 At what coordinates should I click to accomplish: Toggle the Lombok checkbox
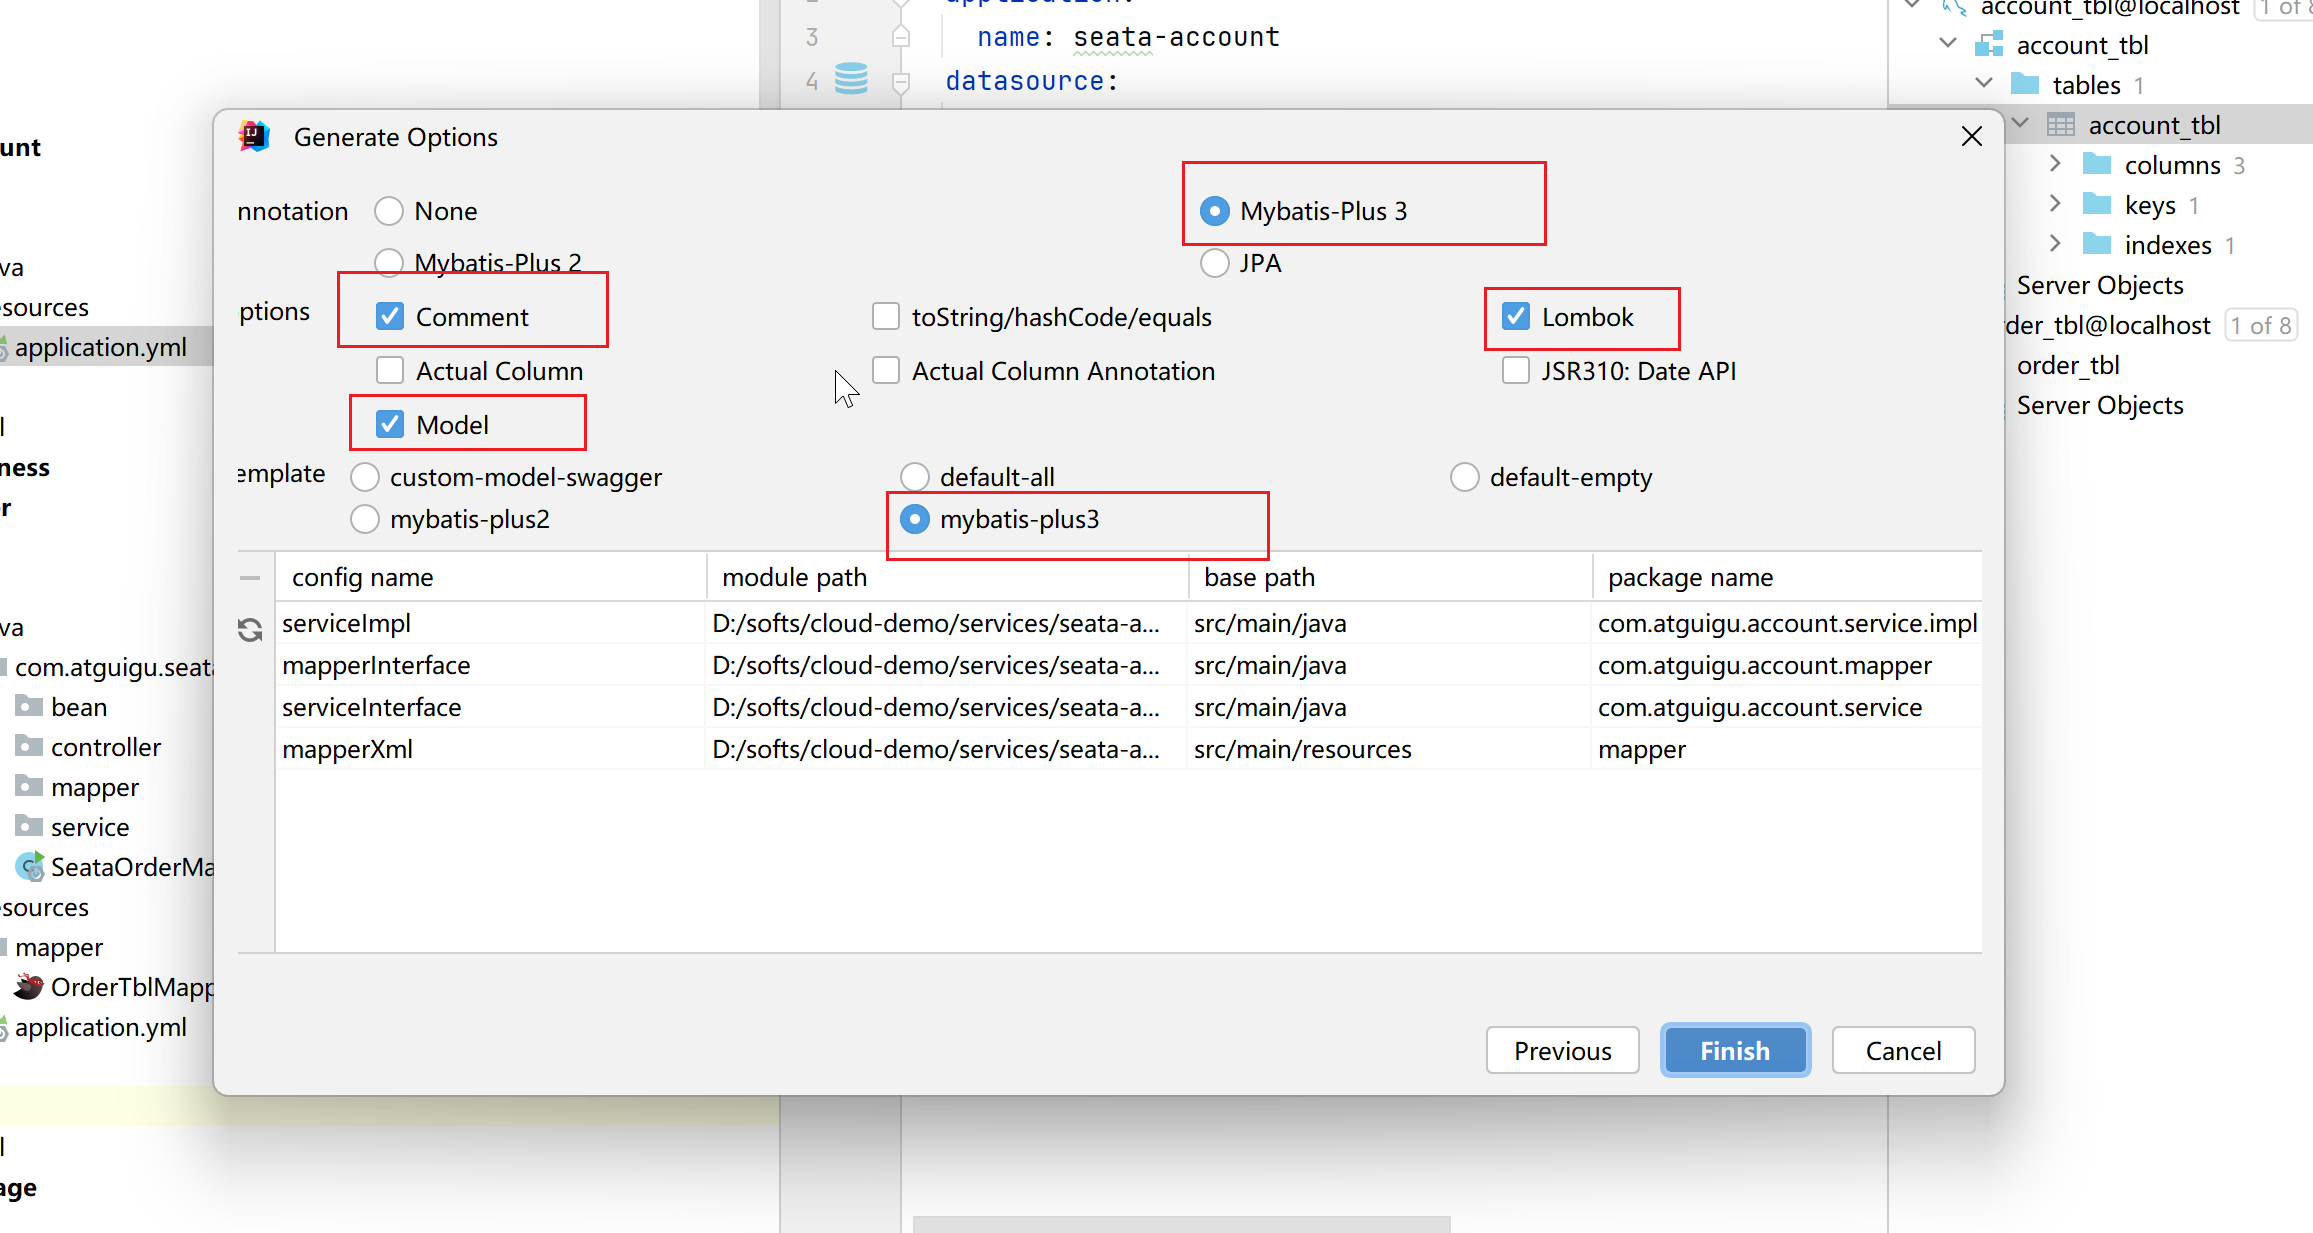(1516, 317)
